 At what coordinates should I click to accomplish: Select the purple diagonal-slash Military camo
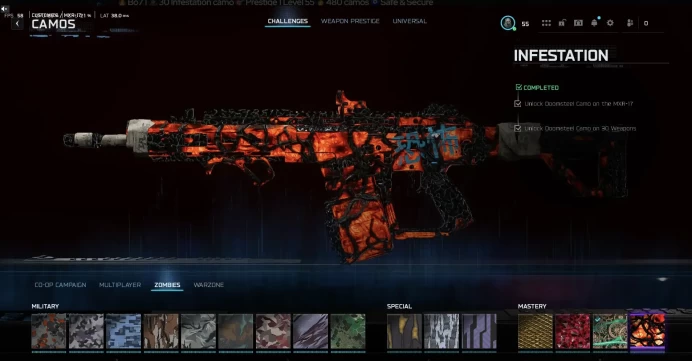pos(311,332)
